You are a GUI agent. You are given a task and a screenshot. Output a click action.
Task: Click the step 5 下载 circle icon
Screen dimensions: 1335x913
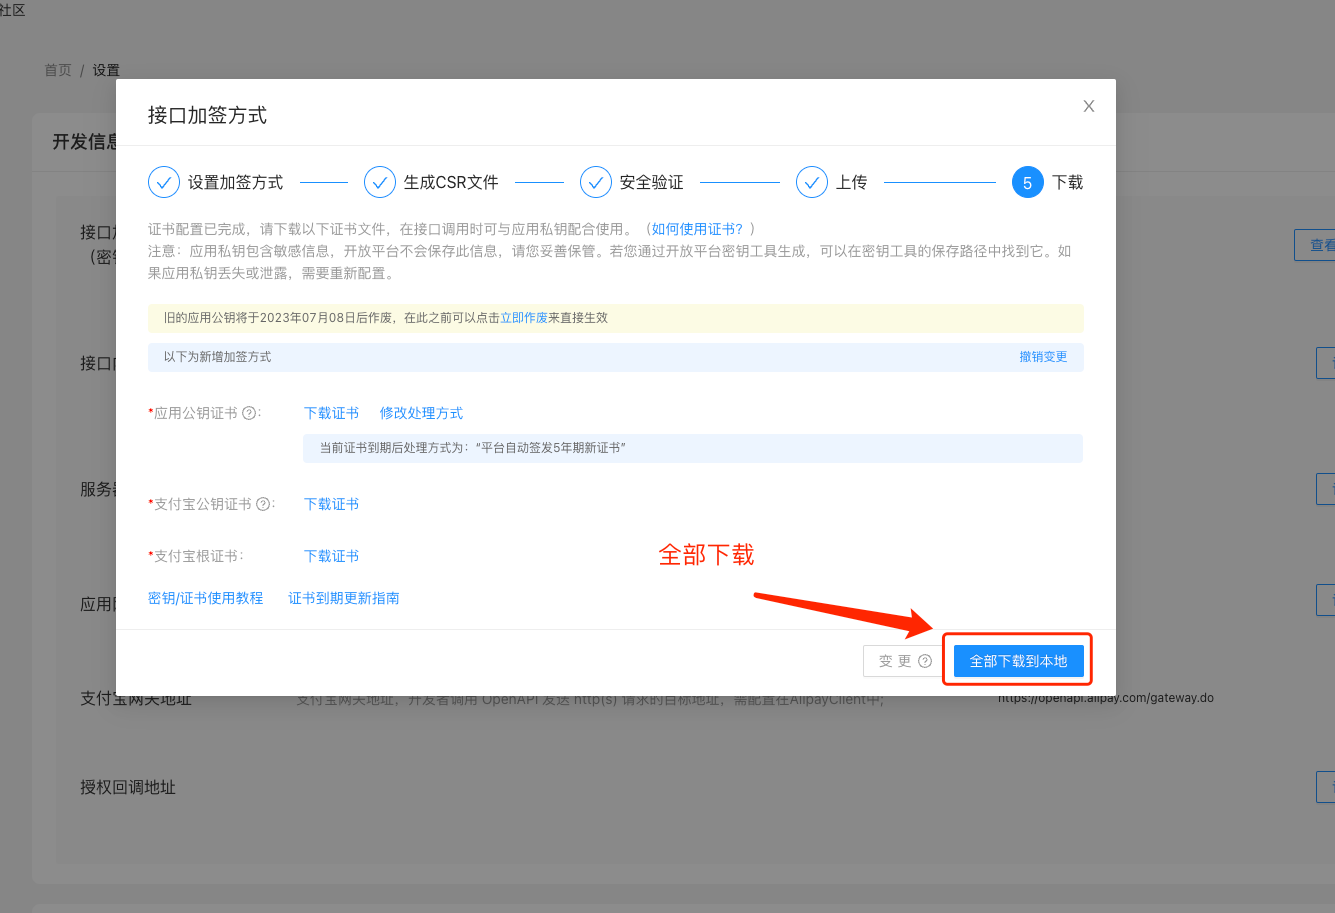click(x=1028, y=182)
